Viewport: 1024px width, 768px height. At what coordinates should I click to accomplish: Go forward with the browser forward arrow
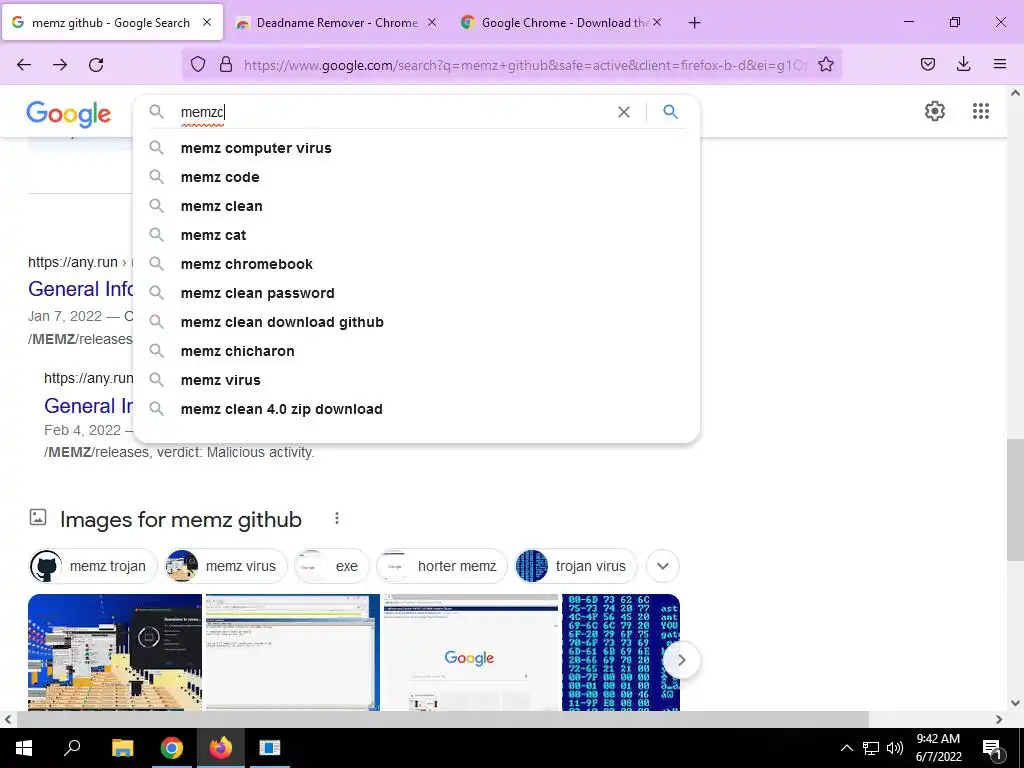point(60,64)
